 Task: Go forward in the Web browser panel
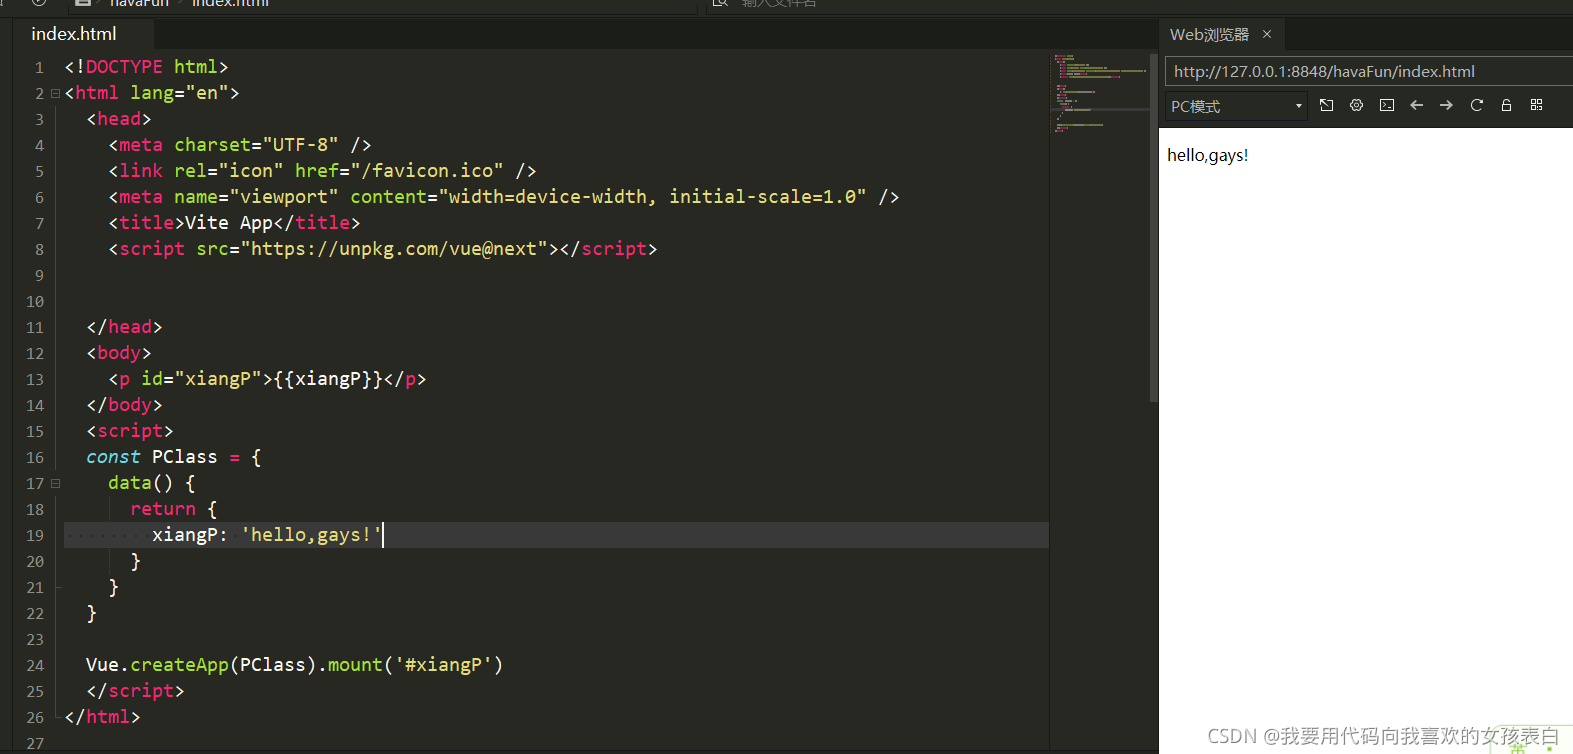[1446, 105]
